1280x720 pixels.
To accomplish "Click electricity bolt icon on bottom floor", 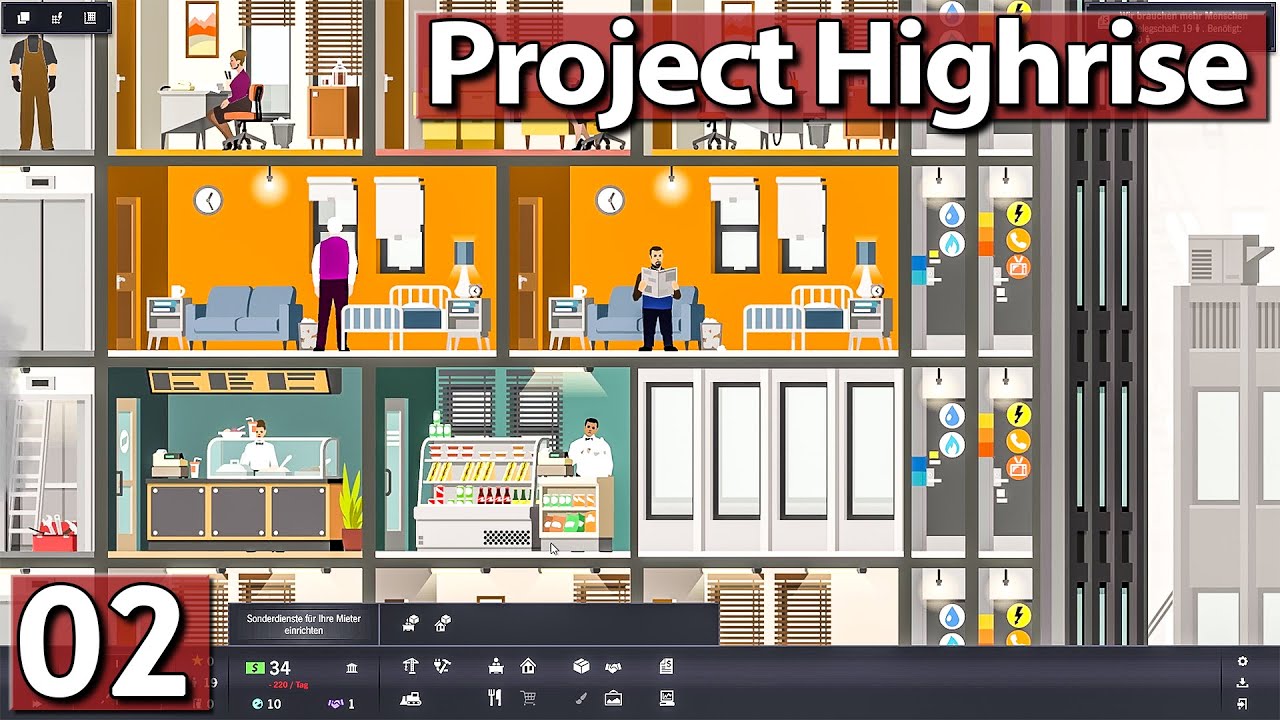I will point(1018,615).
